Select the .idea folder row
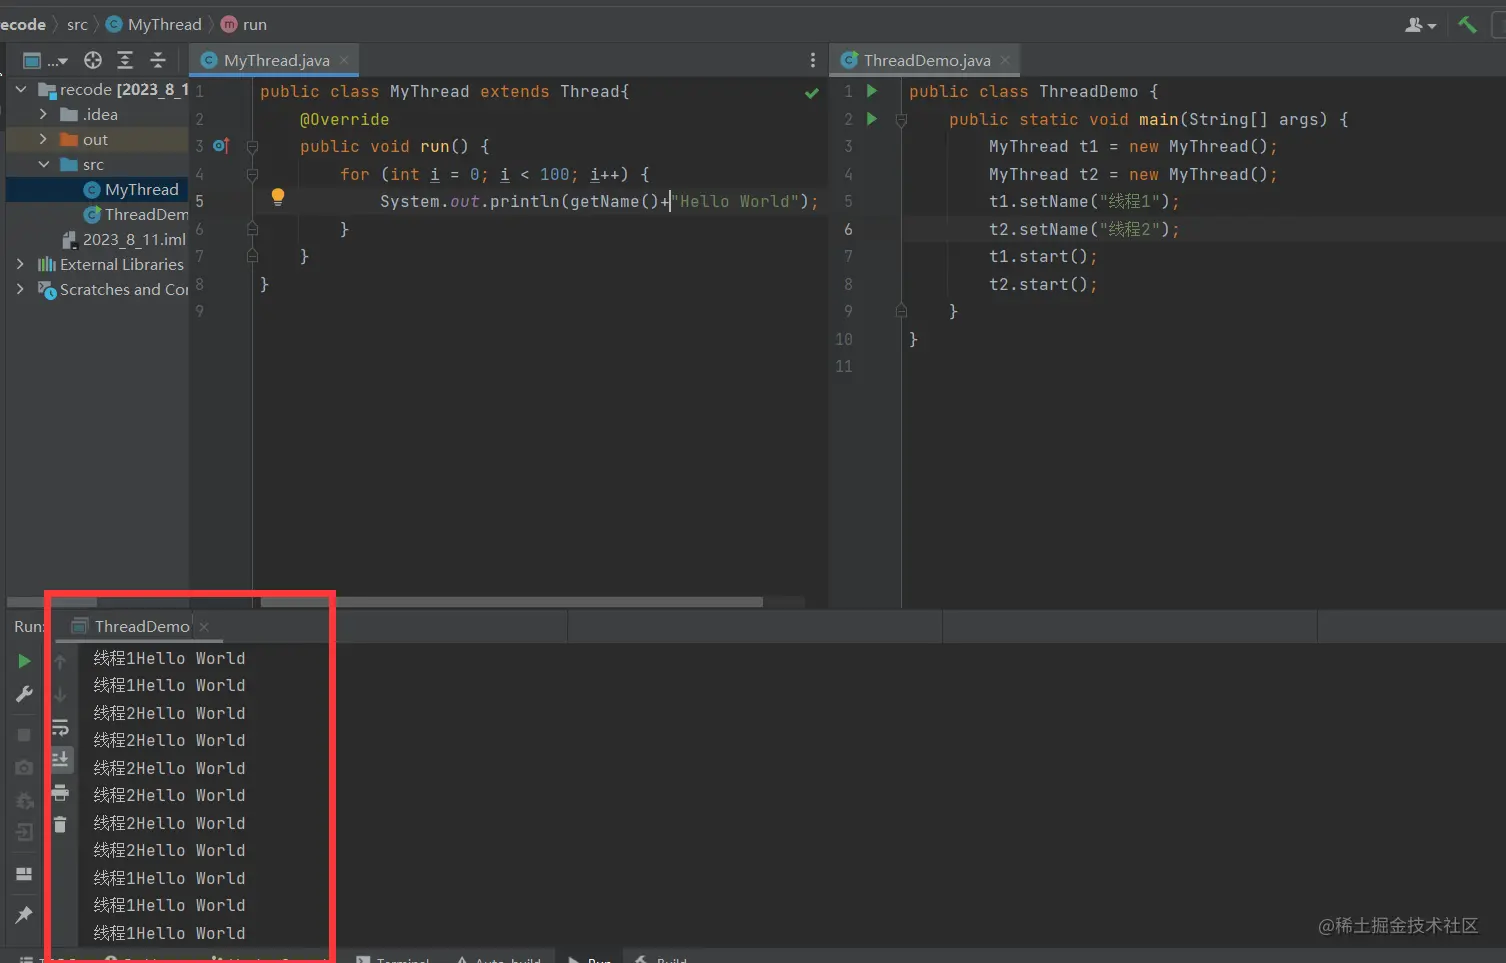1506x963 pixels. point(98,114)
